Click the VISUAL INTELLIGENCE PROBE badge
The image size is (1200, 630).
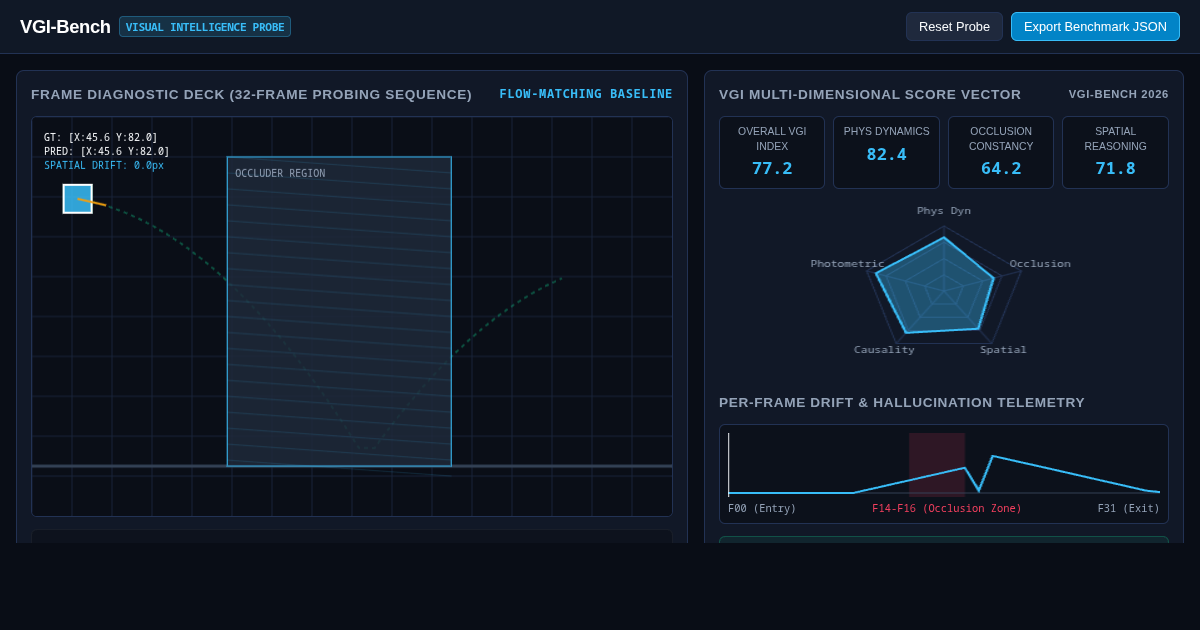[x=205, y=27]
